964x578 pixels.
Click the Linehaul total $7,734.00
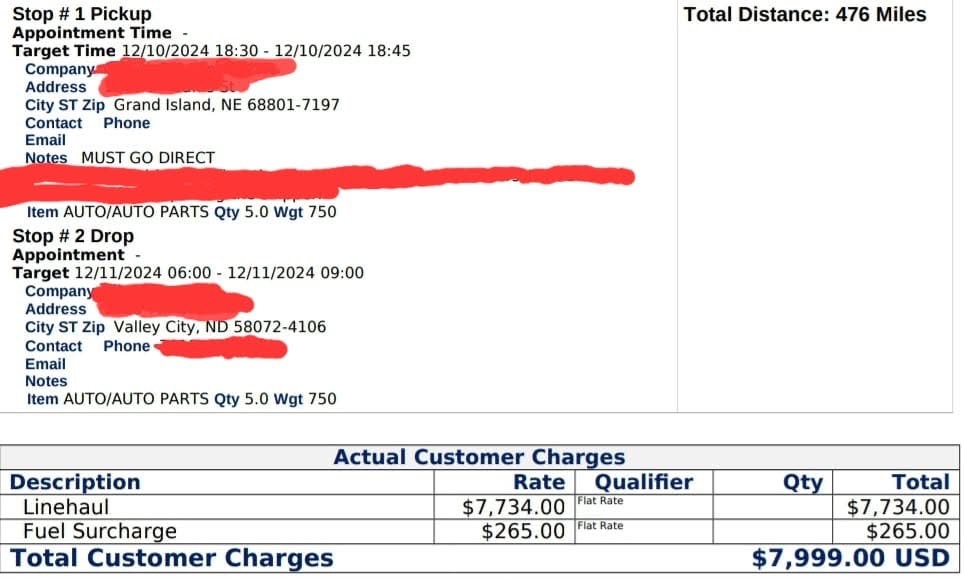[898, 507]
